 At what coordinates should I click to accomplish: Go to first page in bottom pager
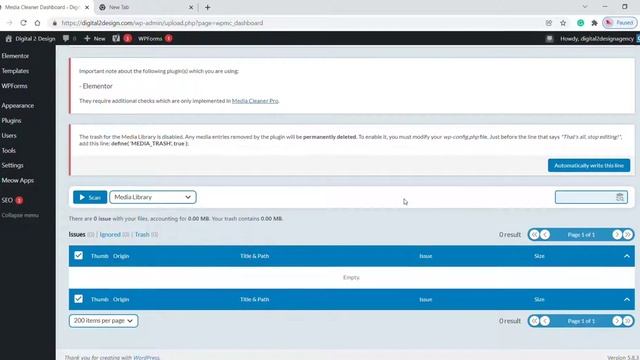point(534,321)
